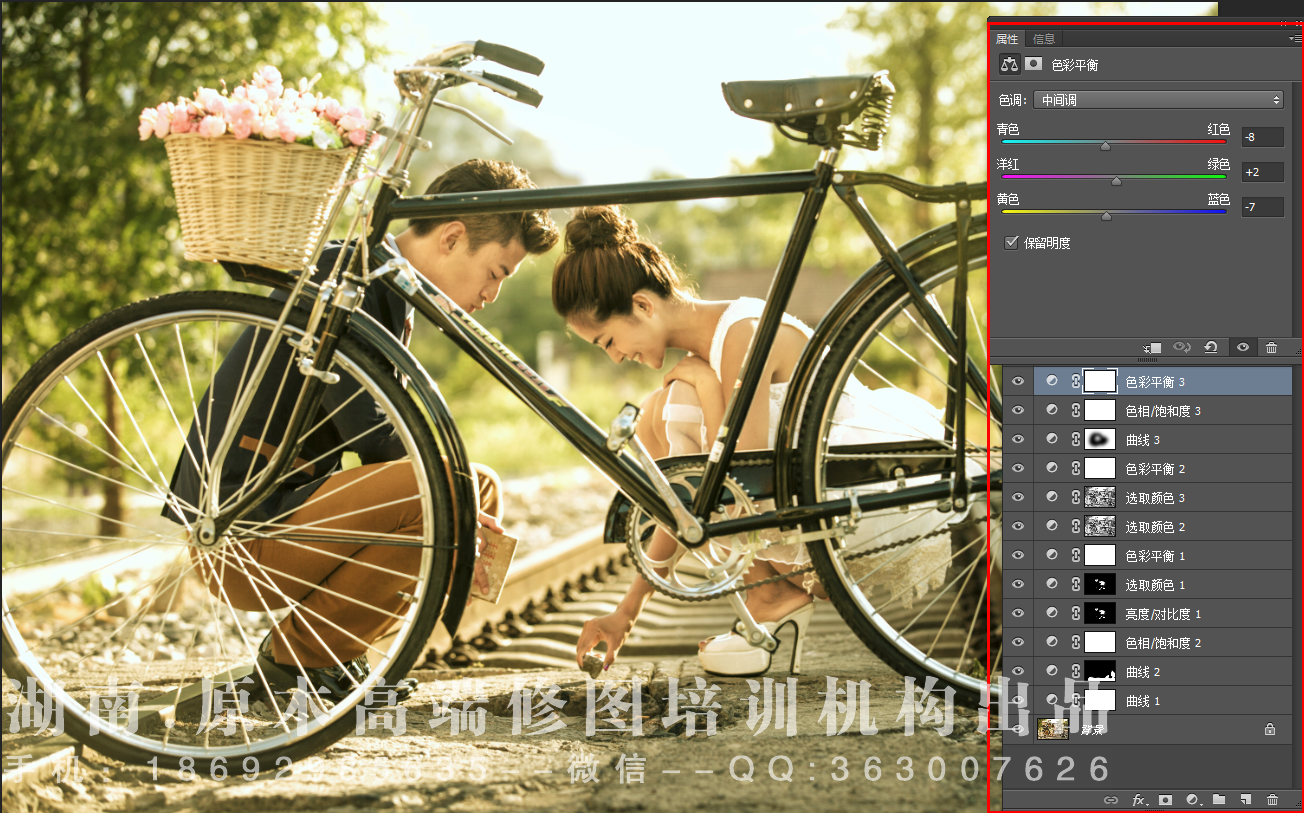Create a new layer with page icon
Image resolution: width=1304 pixels, height=813 pixels.
click(1245, 800)
